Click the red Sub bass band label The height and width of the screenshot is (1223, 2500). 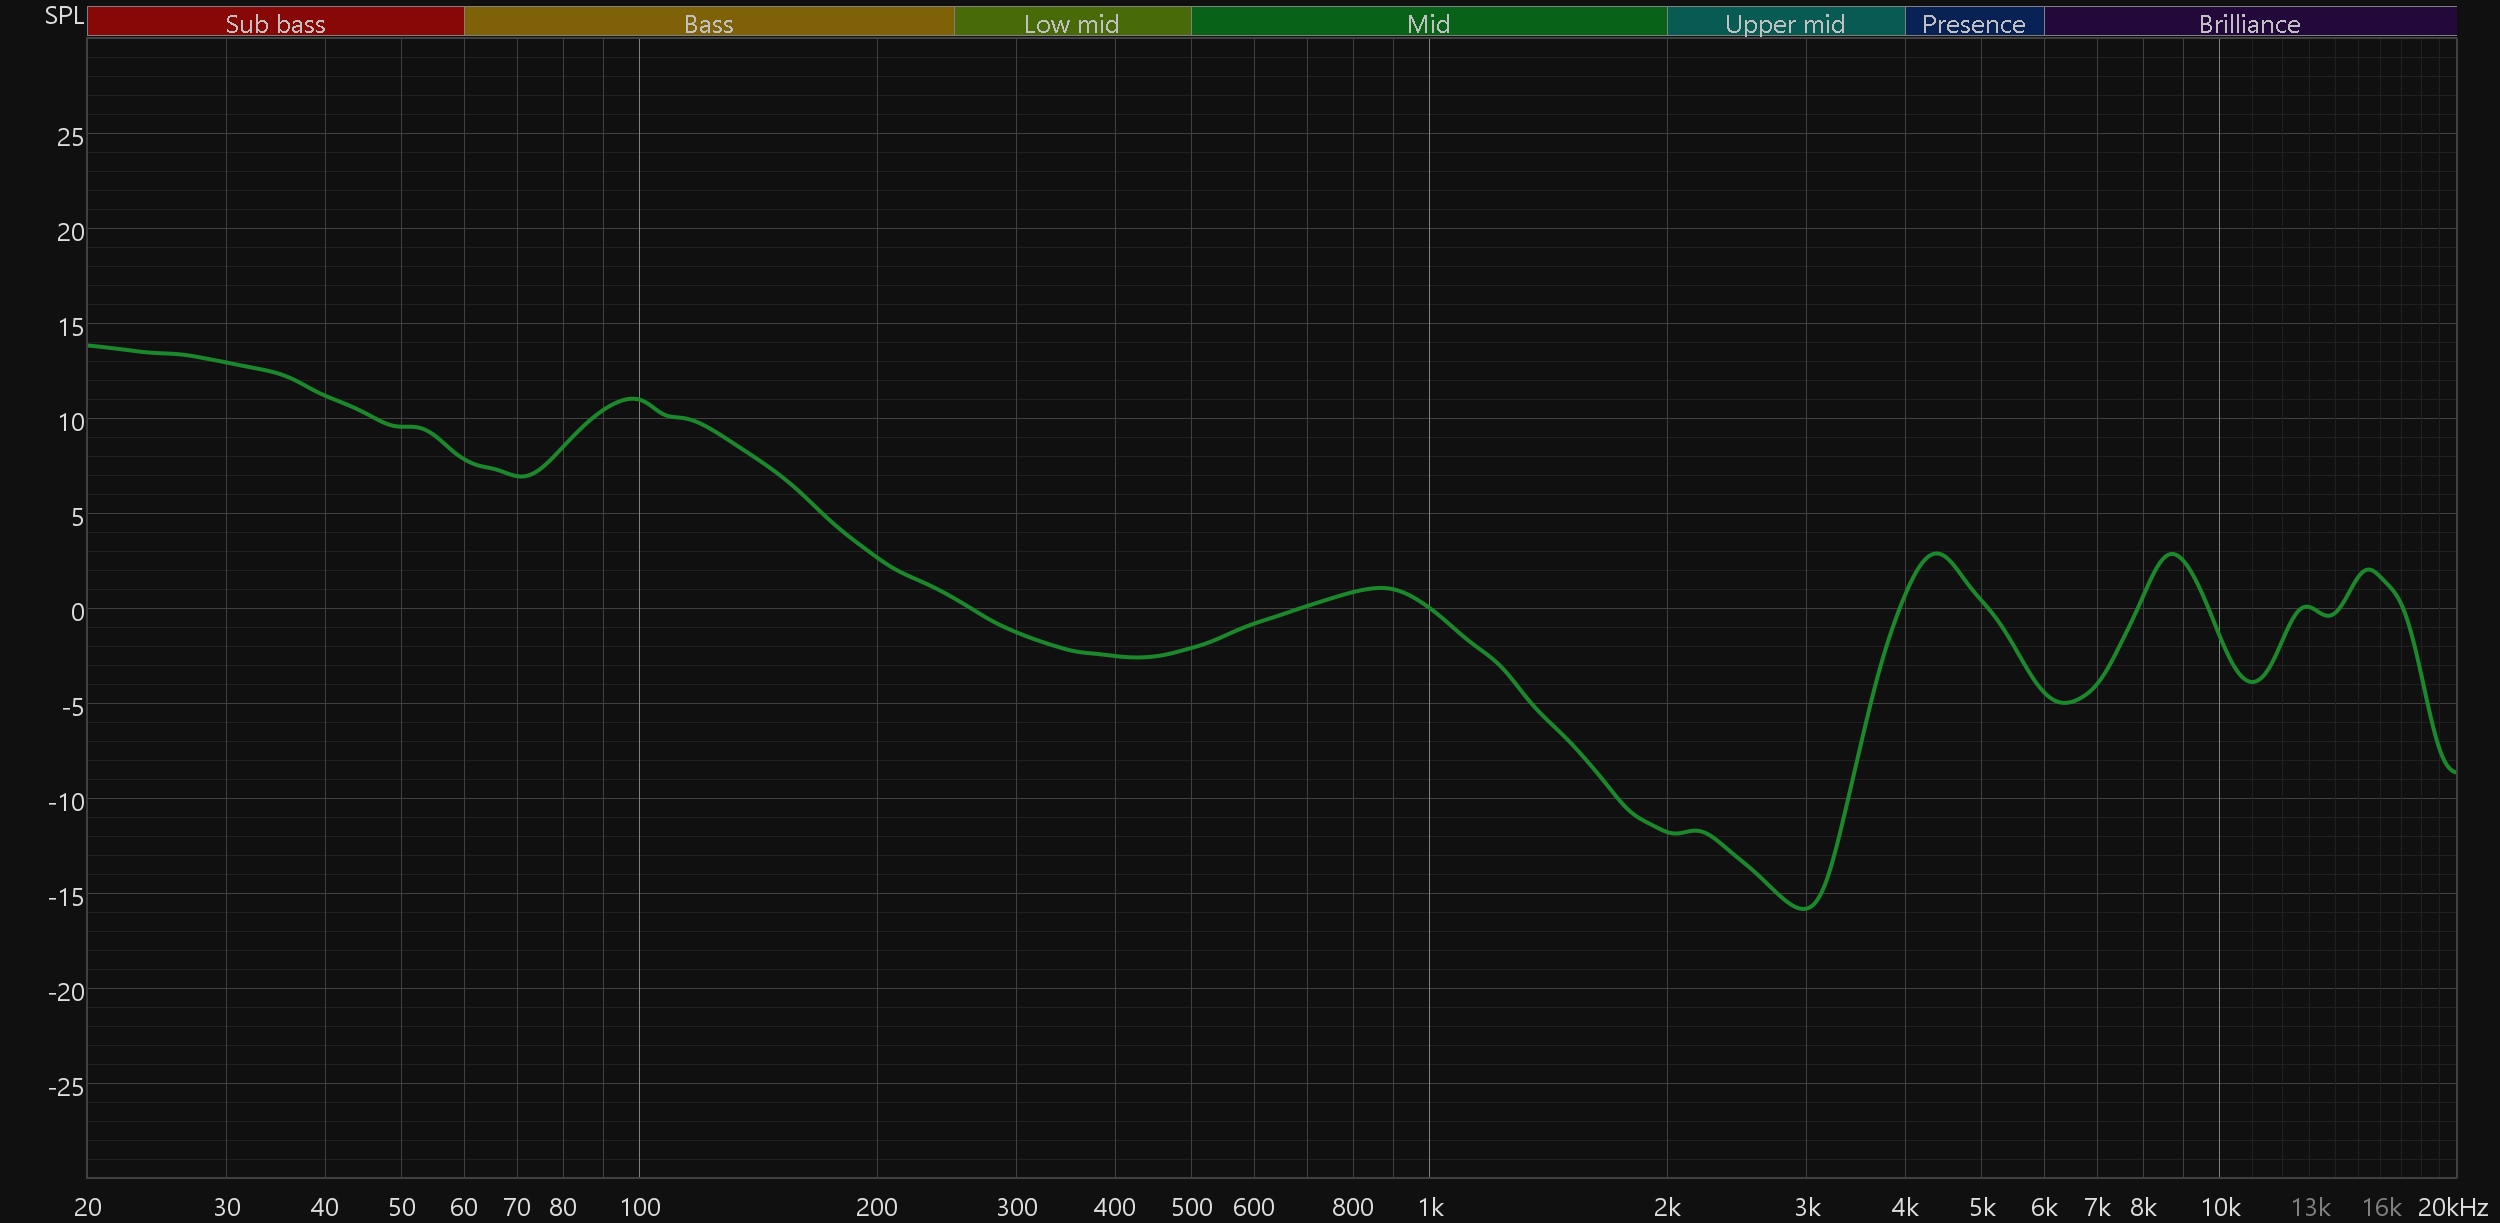[275, 23]
